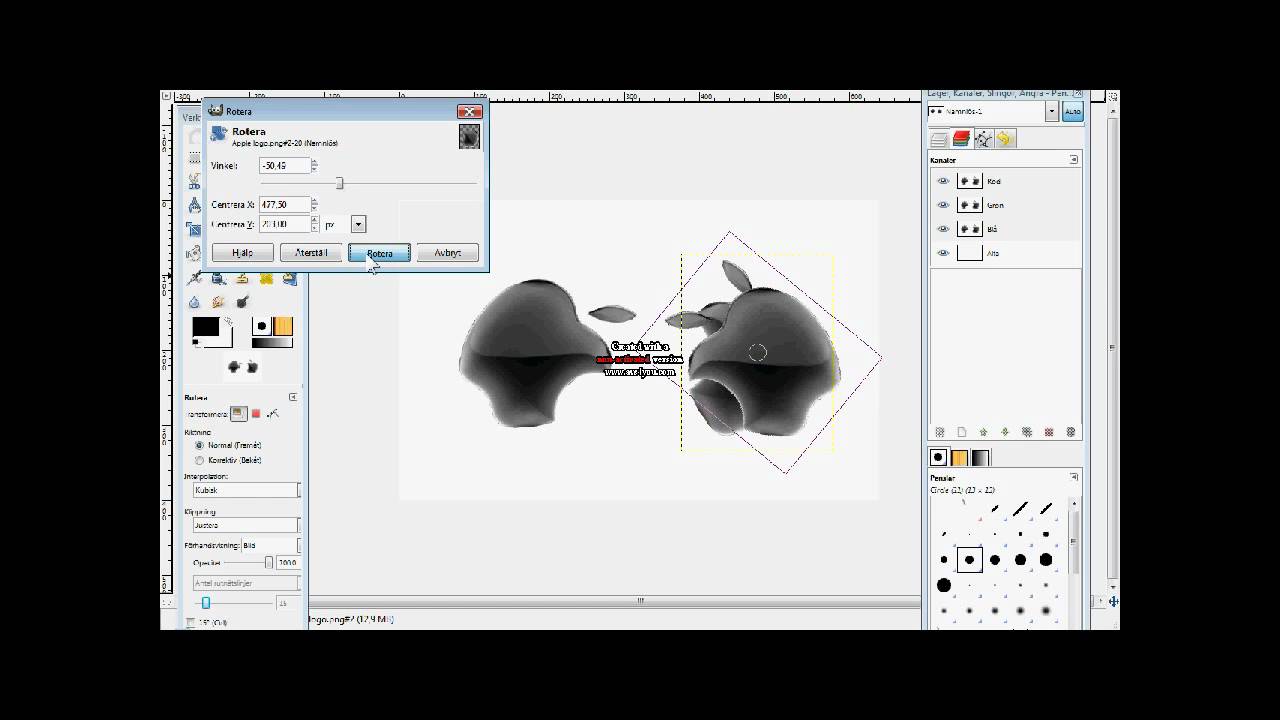Viewport: 1280px width, 720px height.
Task: Click the reset default colors icon
Action: pyautogui.click(x=196, y=342)
